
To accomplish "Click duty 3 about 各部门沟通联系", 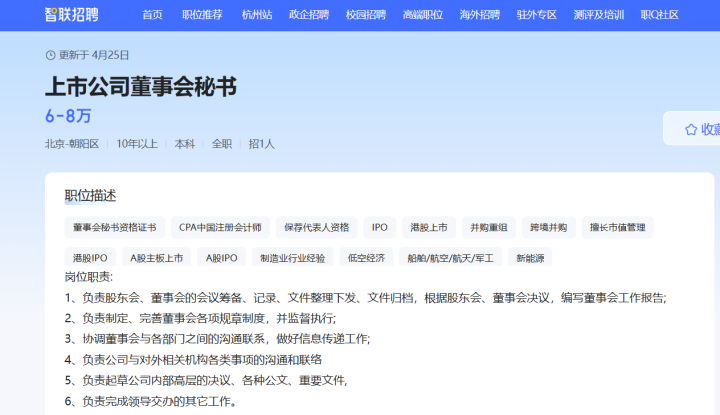I will pyautogui.click(x=217, y=339).
